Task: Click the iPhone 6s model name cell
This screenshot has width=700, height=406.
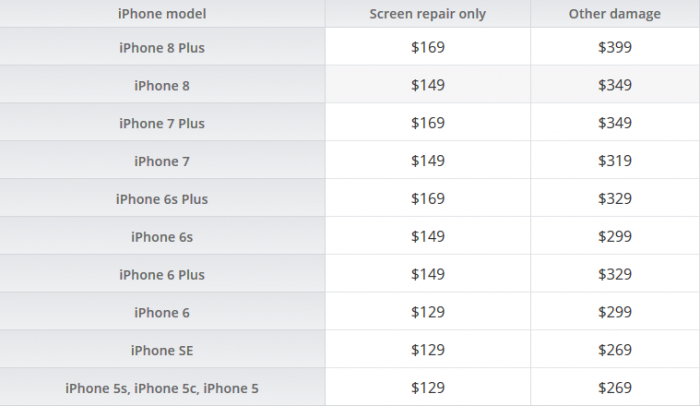Action: click(162, 237)
